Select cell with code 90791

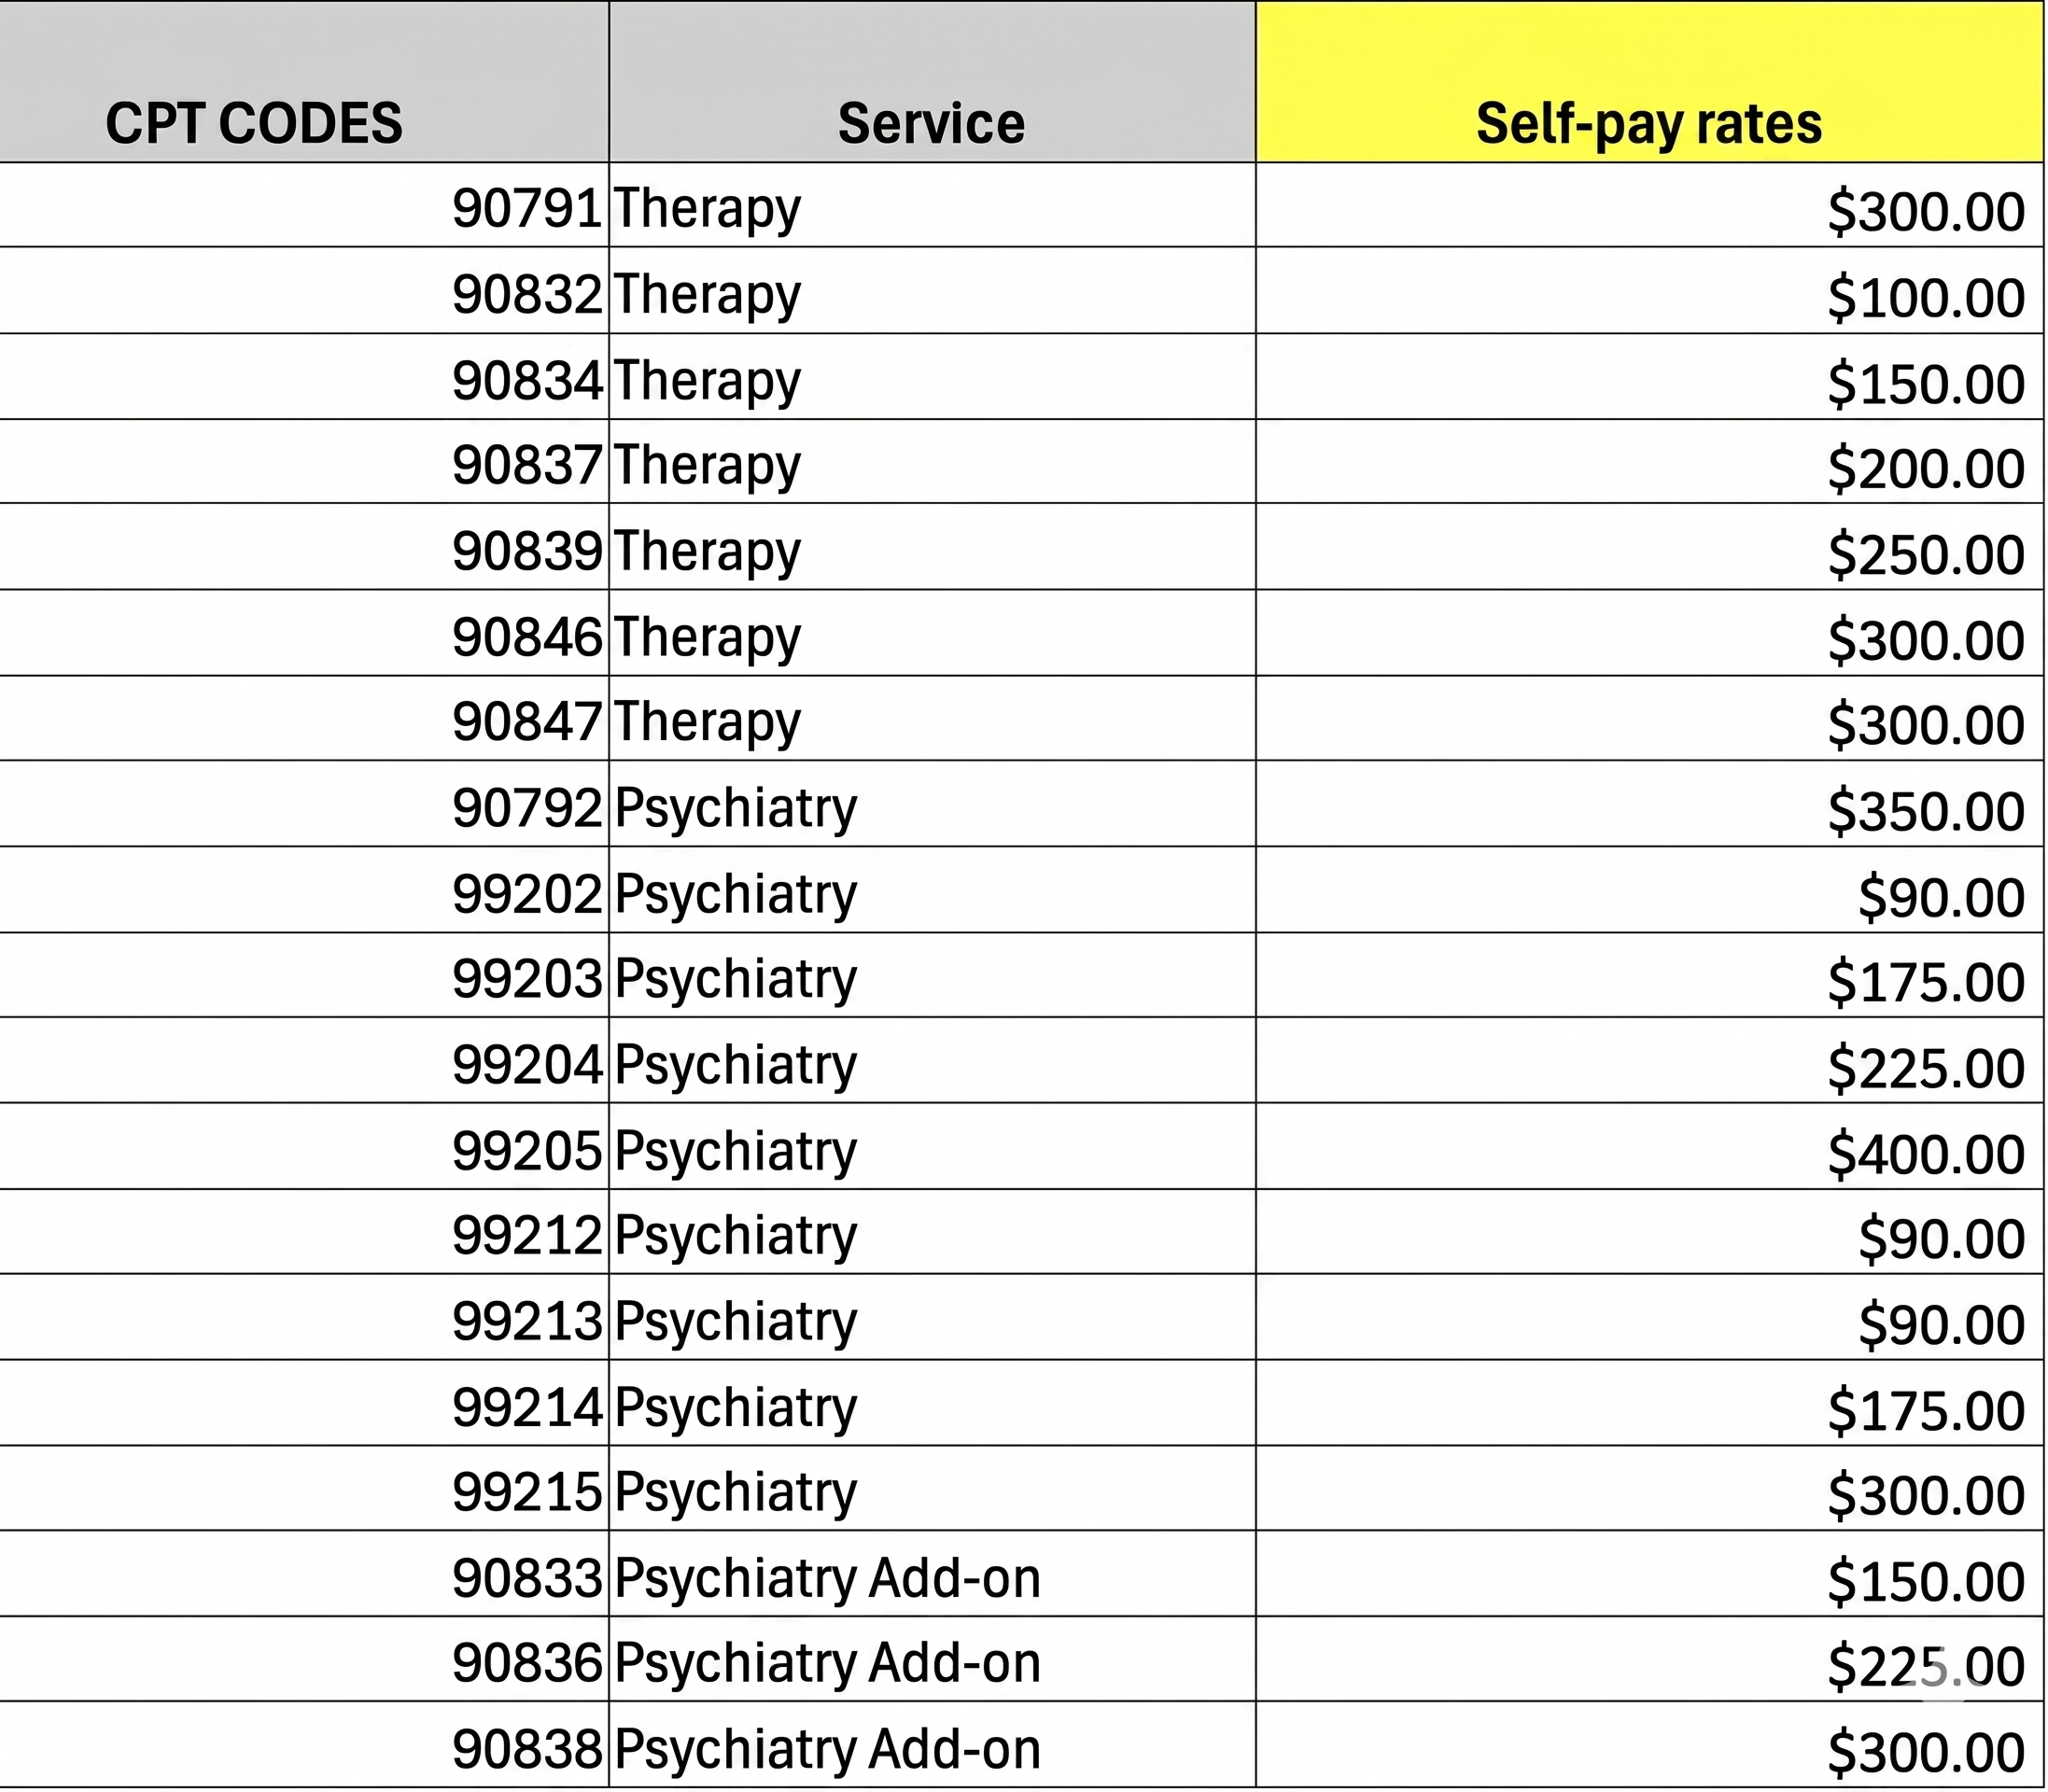(x=304, y=205)
